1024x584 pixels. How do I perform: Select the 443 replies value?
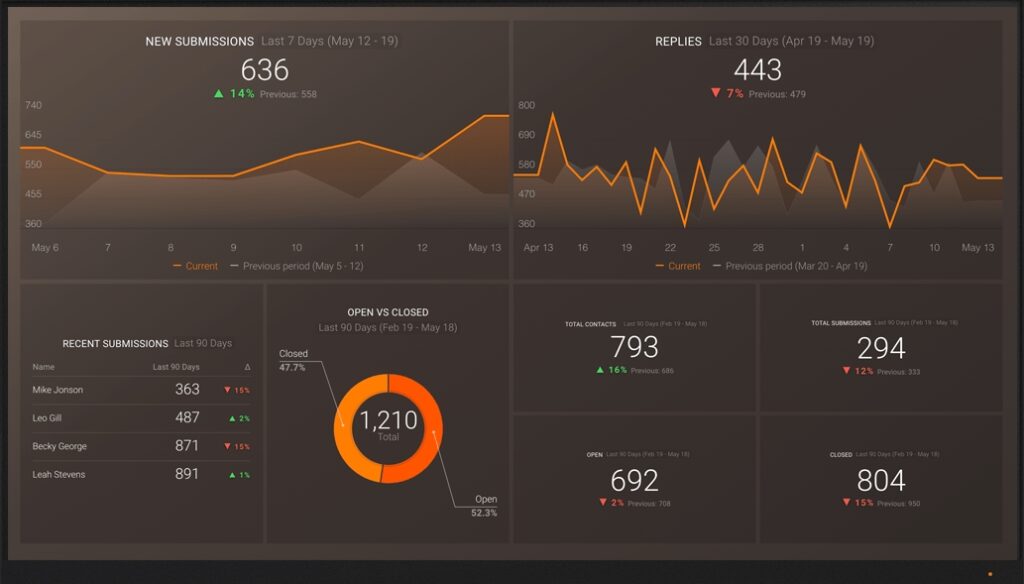coord(758,70)
